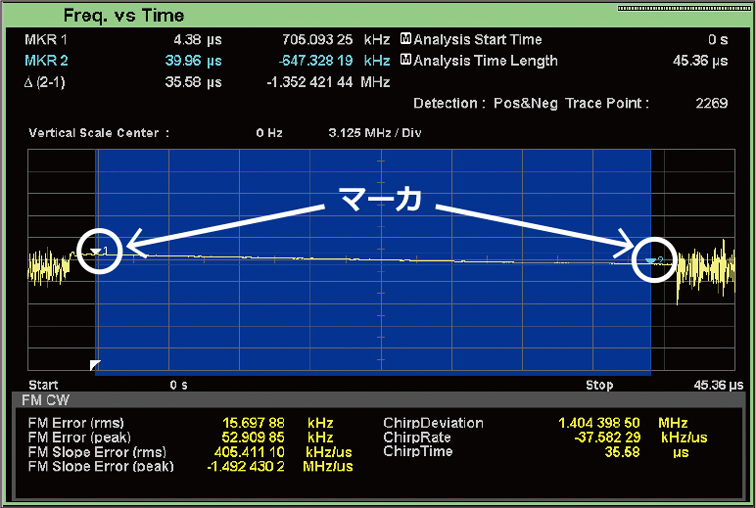Click the Freq. vs Time title bar

[378, 15]
